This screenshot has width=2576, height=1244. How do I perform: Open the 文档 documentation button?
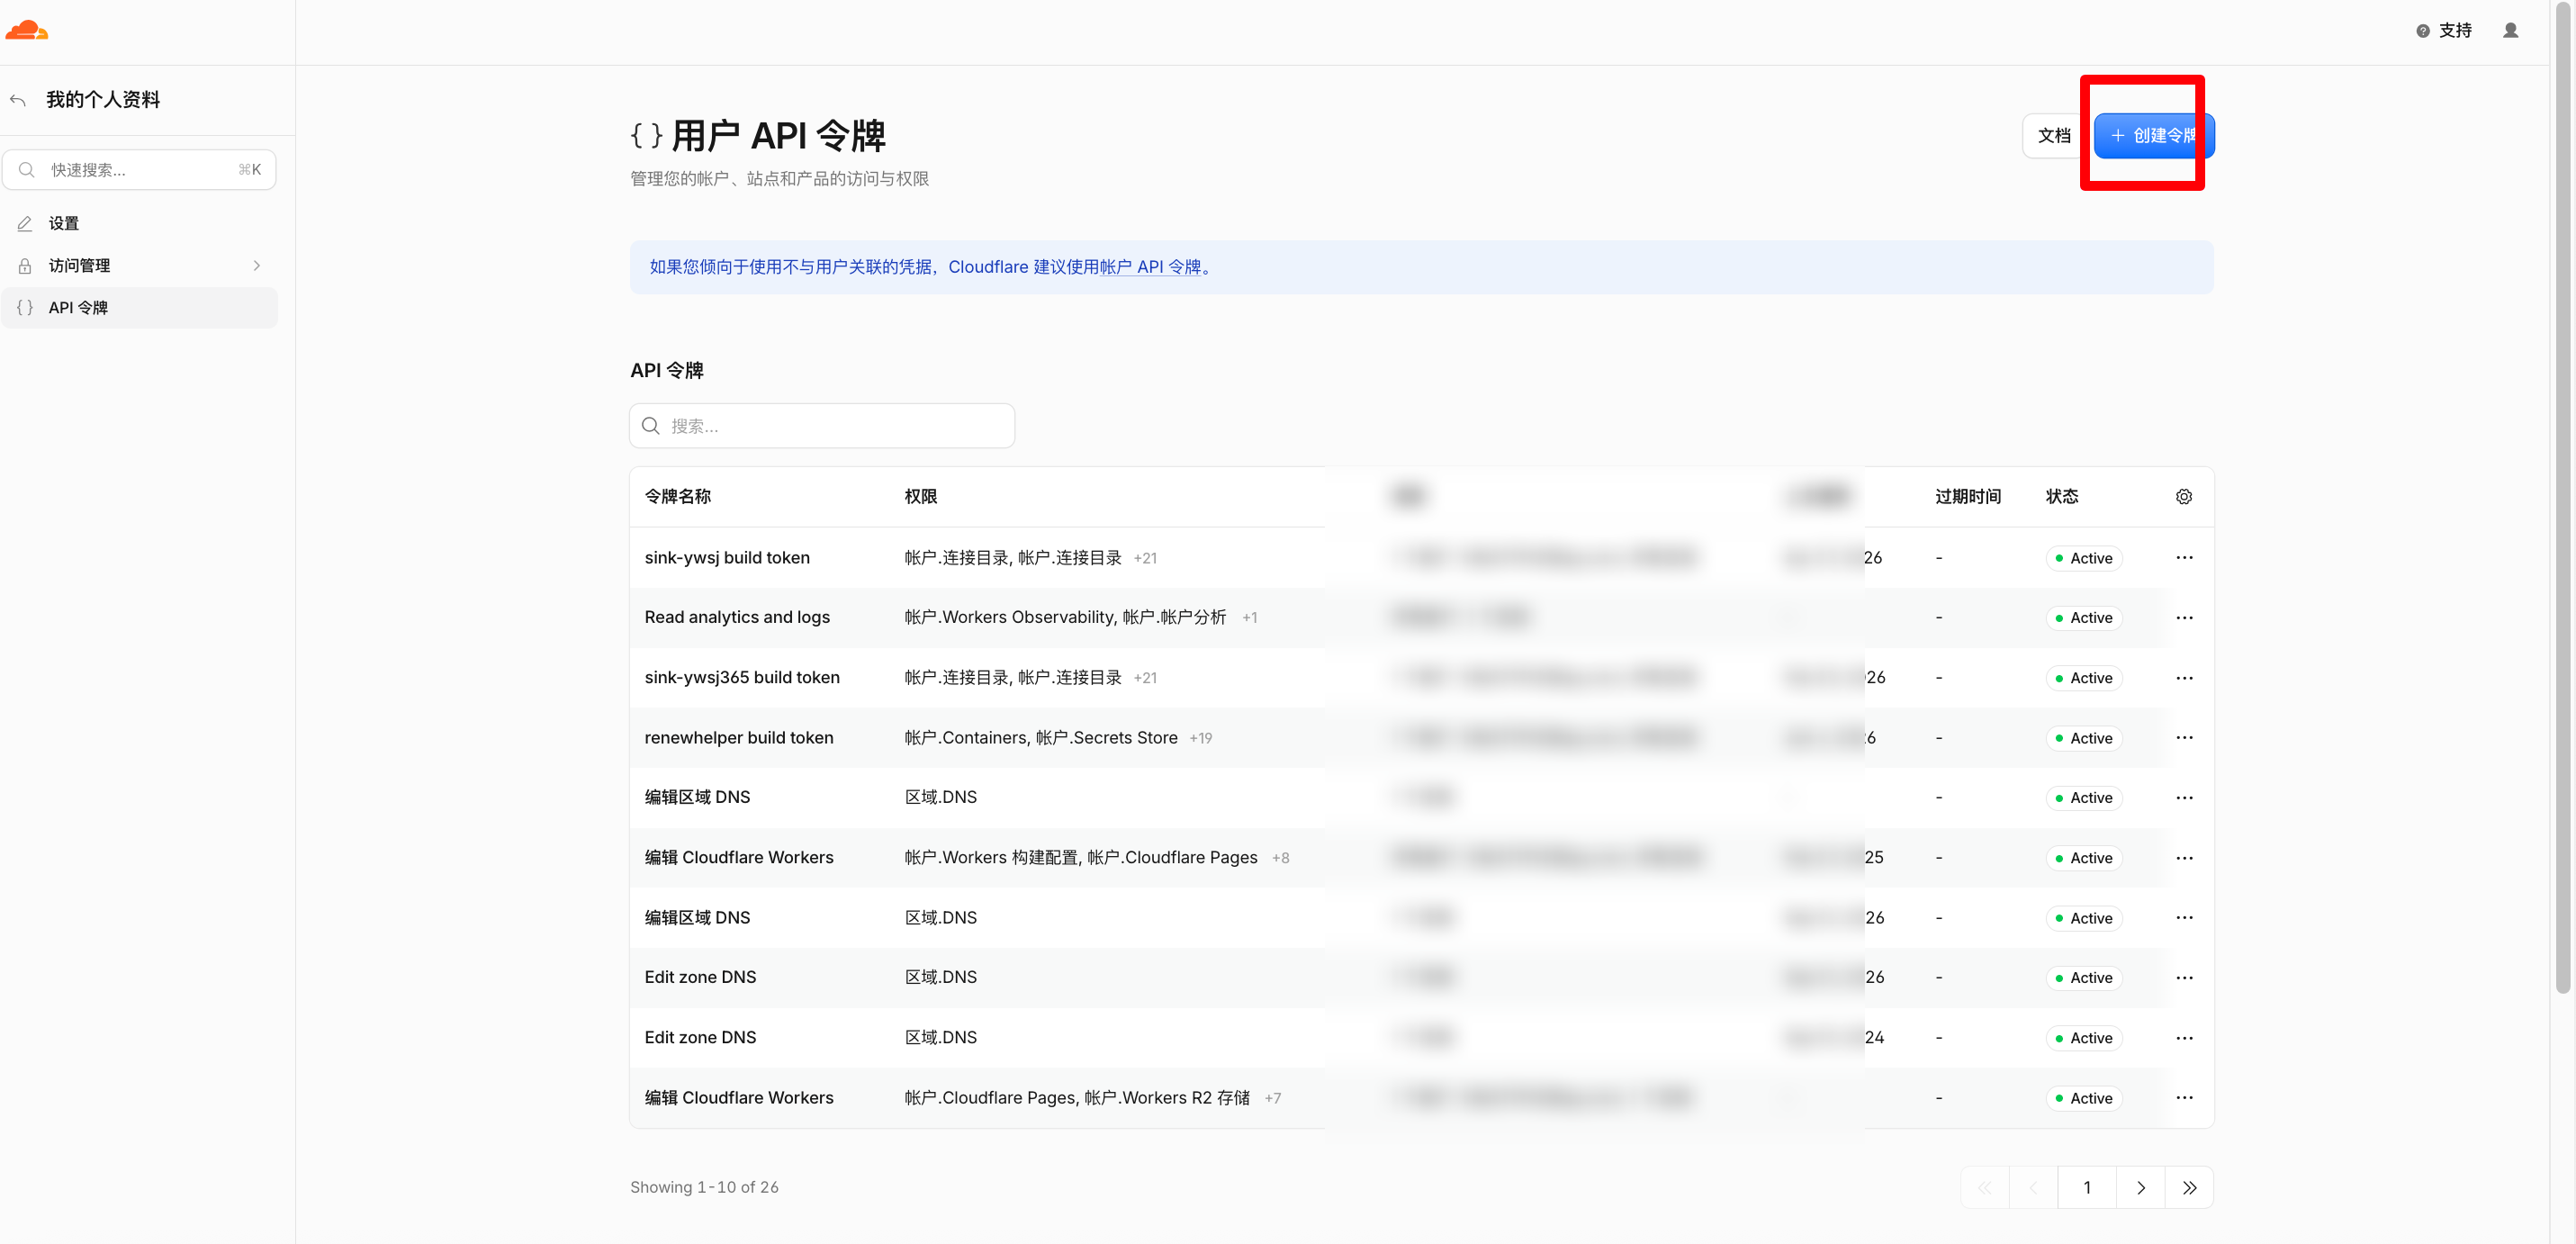[x=2054, y=136]
